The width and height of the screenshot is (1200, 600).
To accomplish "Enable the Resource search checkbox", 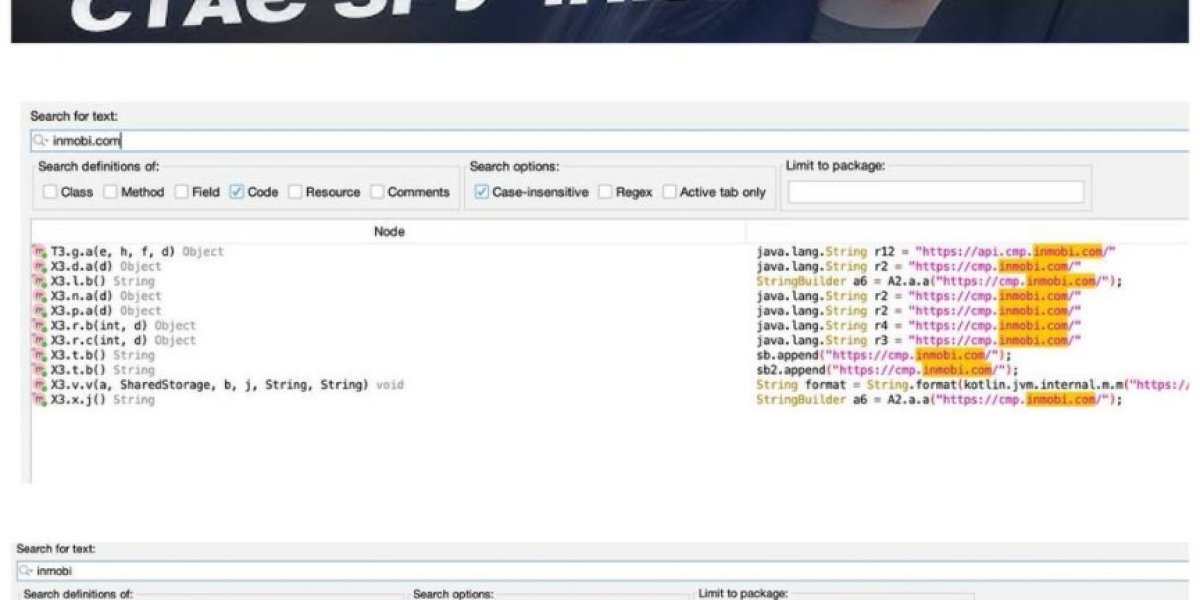I will pos(295,192).
